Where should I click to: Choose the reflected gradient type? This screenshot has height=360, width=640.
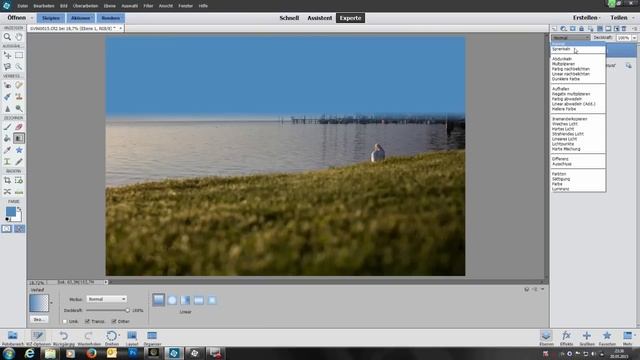199,300
